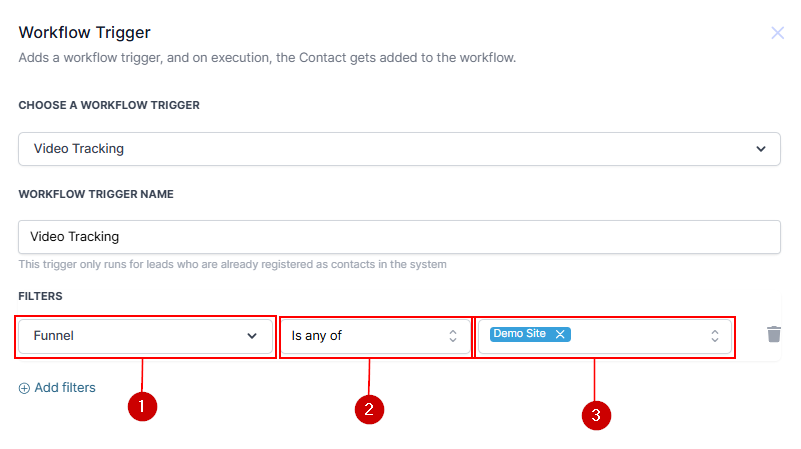Click the Funnel dropdown chevron arrow
This screenshot has height=449, width=801.
click(x=252, y=336)
